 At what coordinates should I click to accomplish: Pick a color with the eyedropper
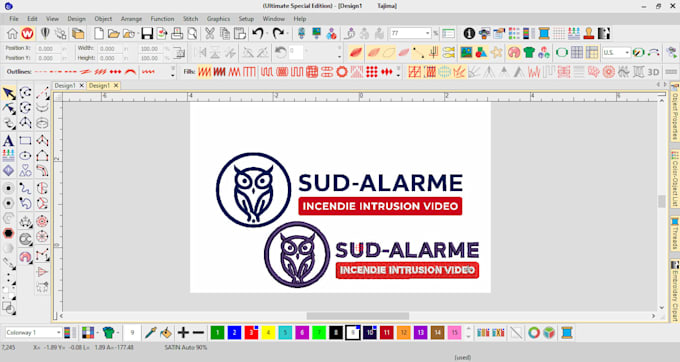[150, 333]
